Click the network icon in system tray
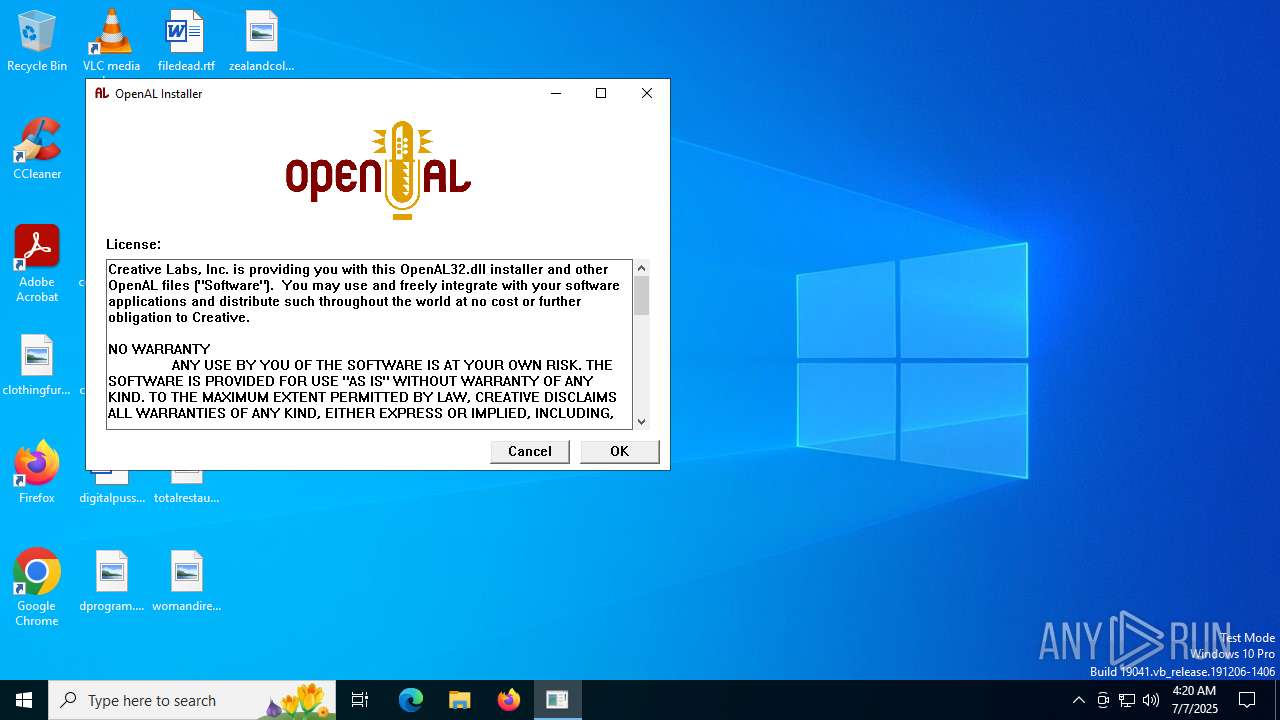 (1127, 700)
